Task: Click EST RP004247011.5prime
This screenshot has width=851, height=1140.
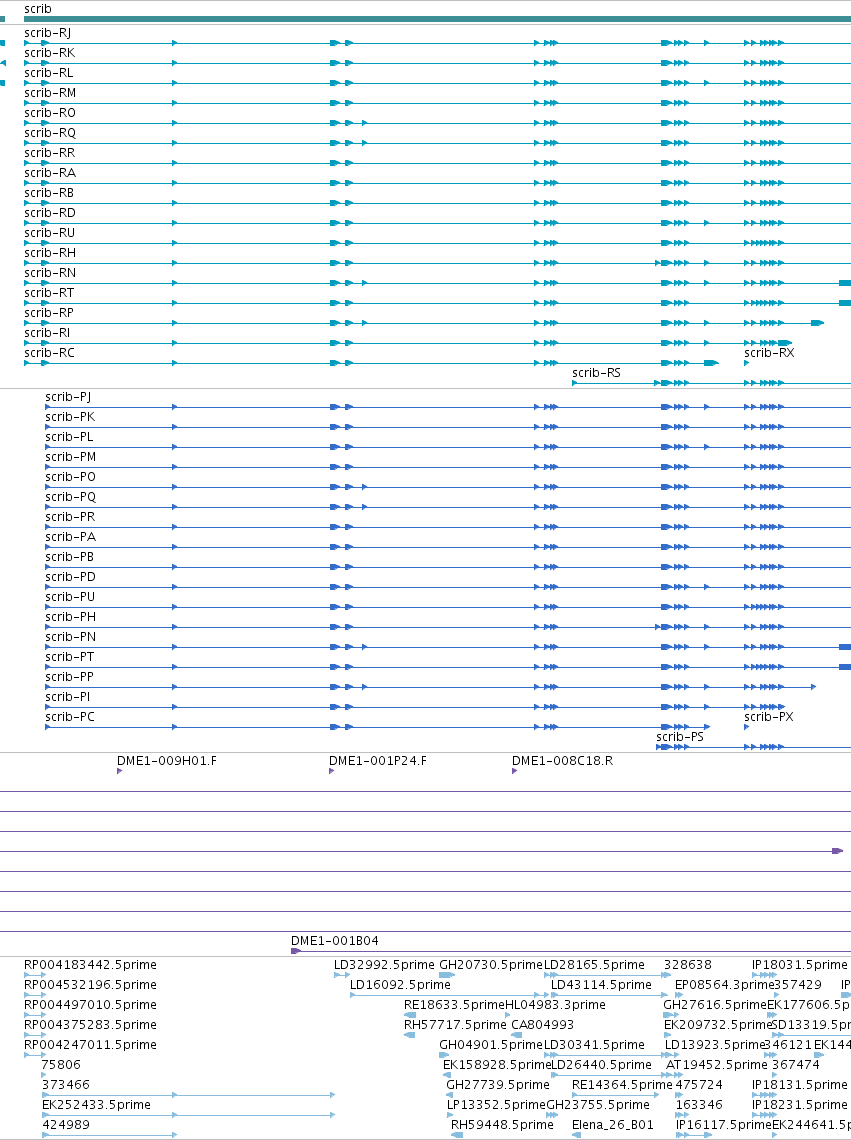Action: click(90, 1044)
